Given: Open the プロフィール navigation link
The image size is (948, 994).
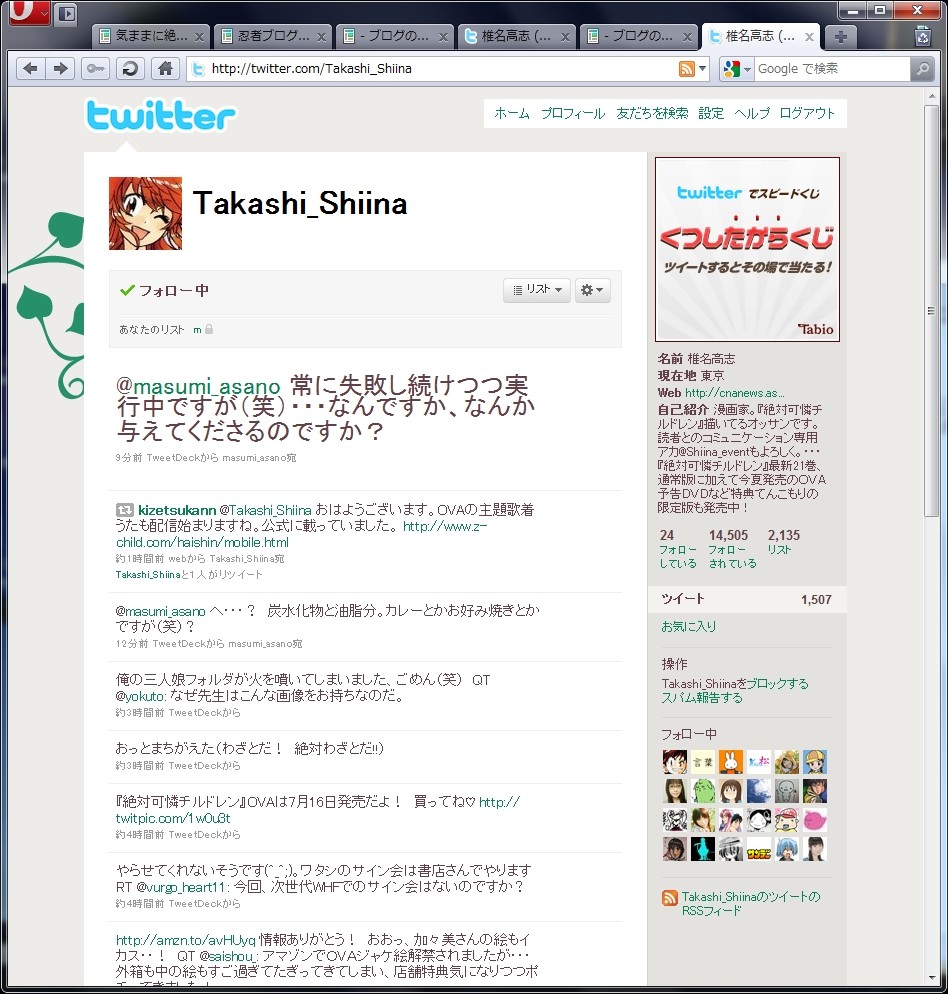Looking at the screenshot, I should pos(573,113).
